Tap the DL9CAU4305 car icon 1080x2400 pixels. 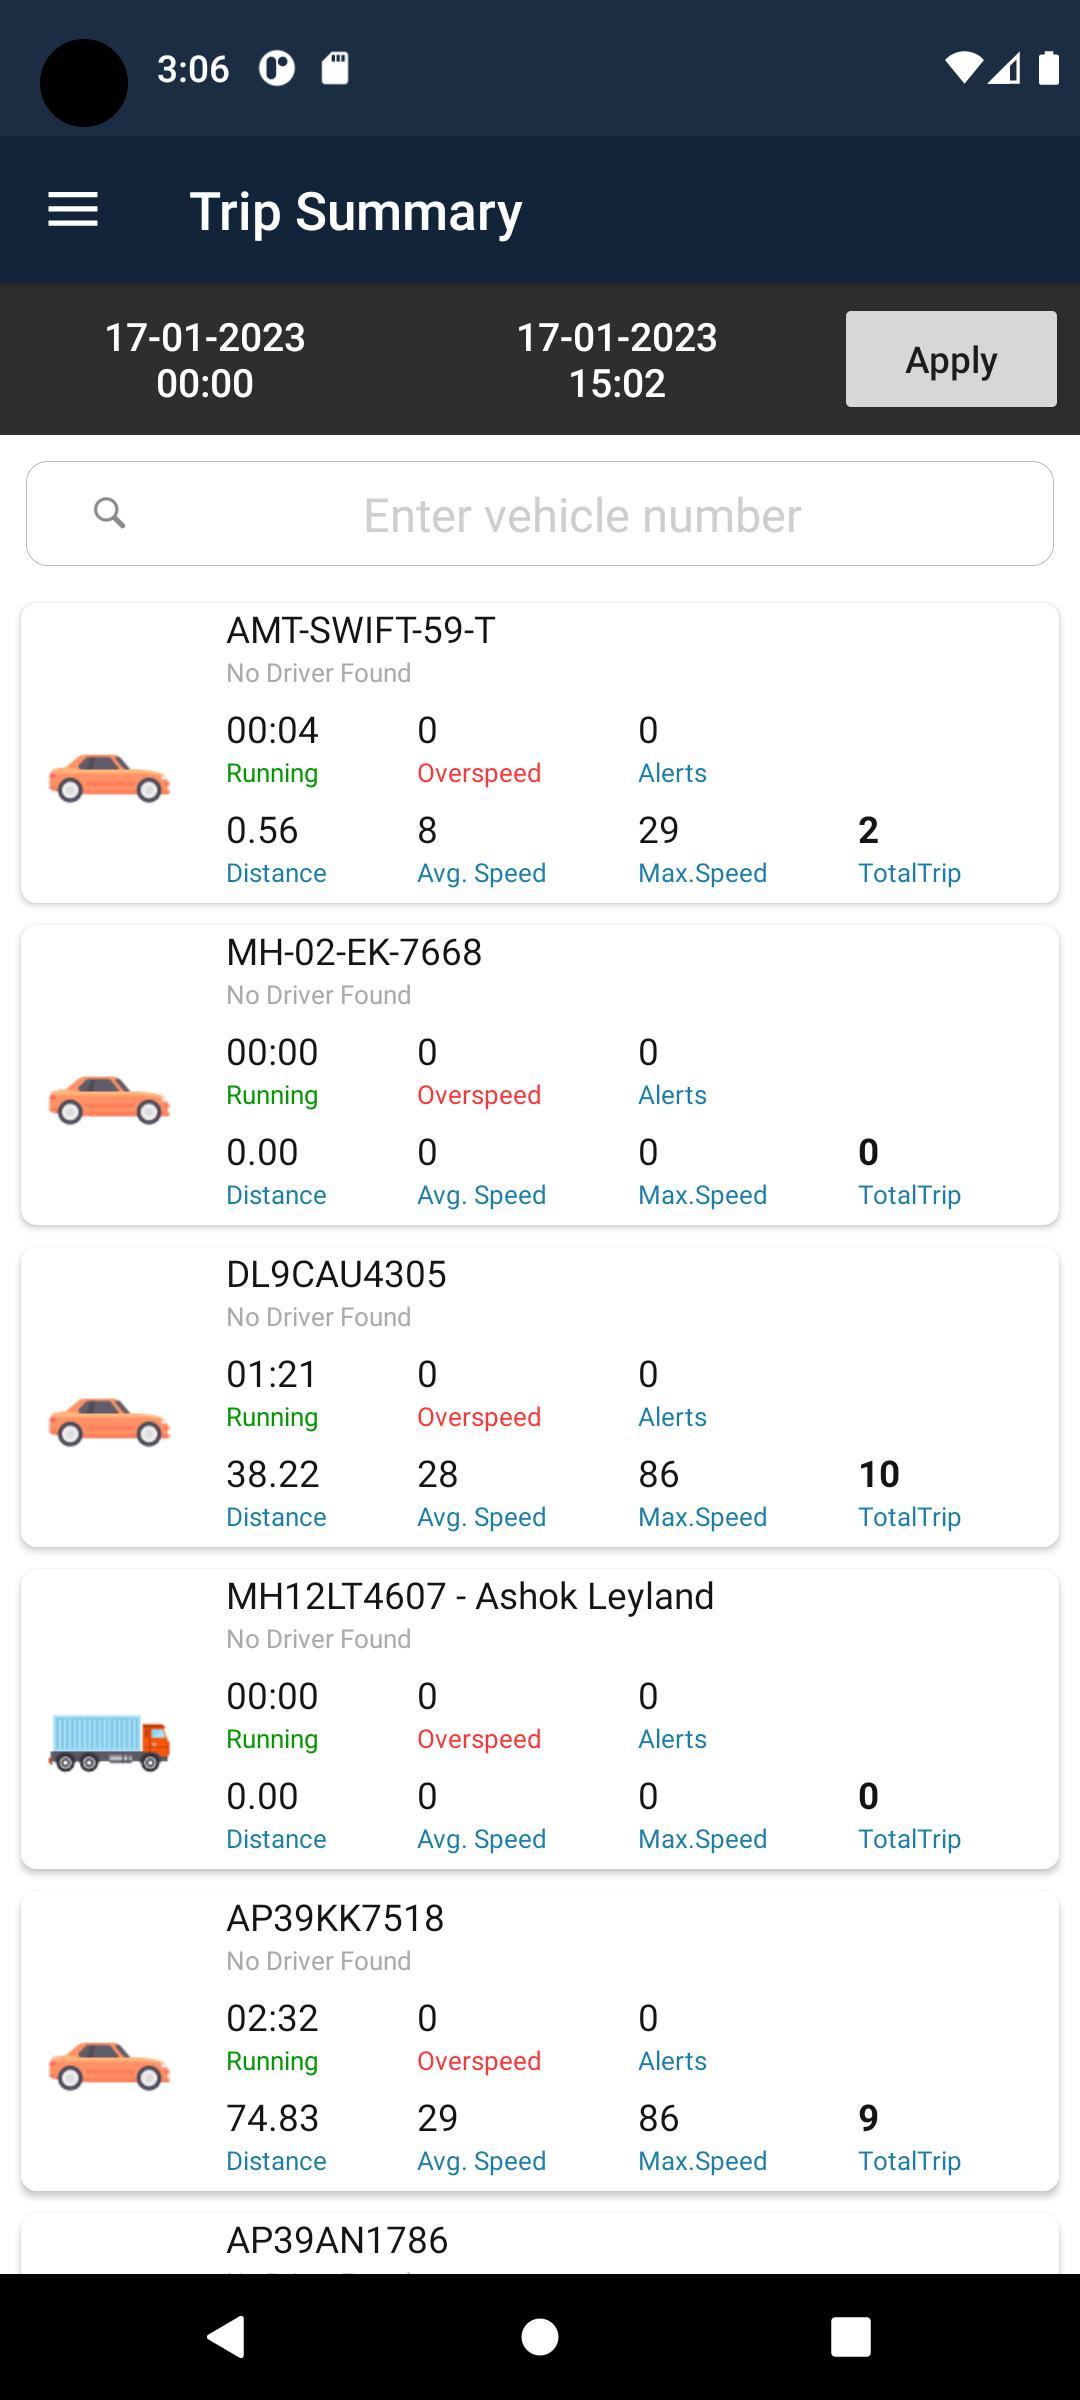click(x=109, y=1422)
